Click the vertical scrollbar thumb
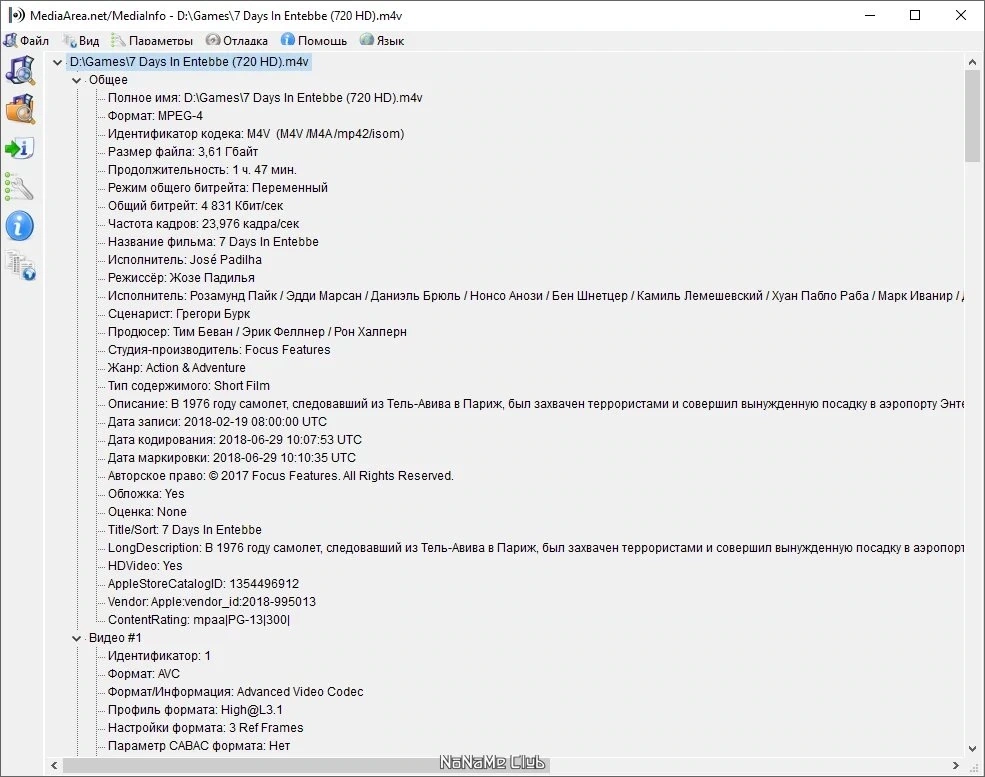 [972, 116]
